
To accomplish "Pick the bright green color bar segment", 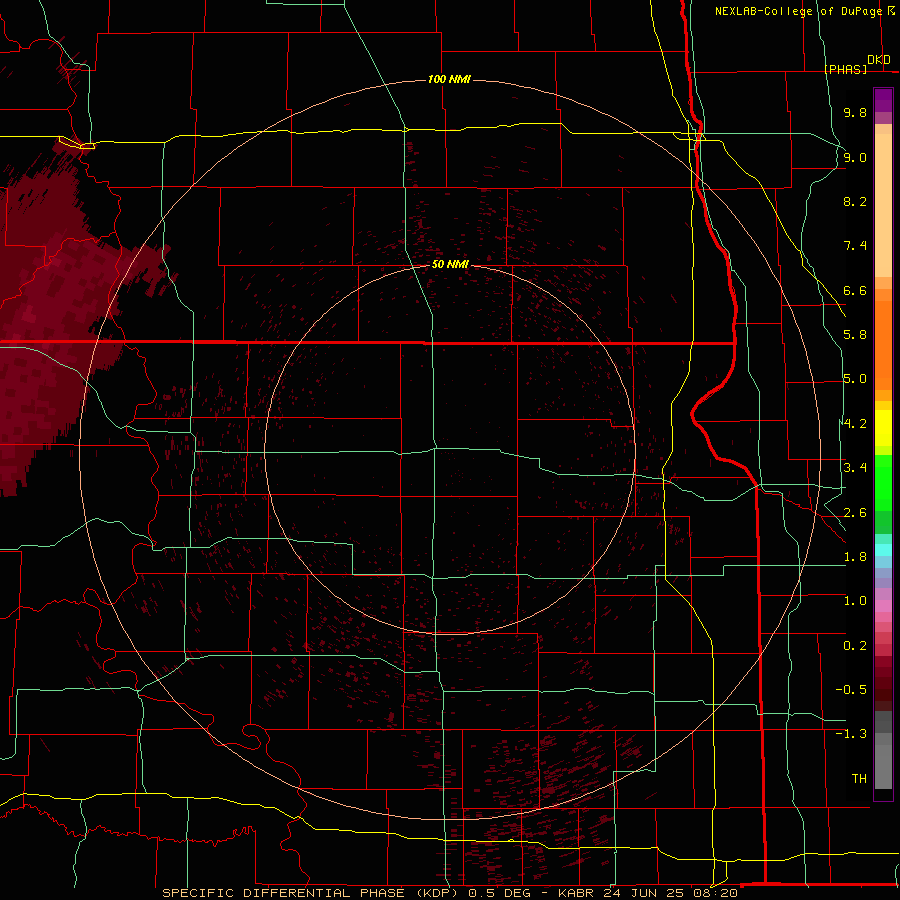I will pyautogui.click(x=883, y=484).
